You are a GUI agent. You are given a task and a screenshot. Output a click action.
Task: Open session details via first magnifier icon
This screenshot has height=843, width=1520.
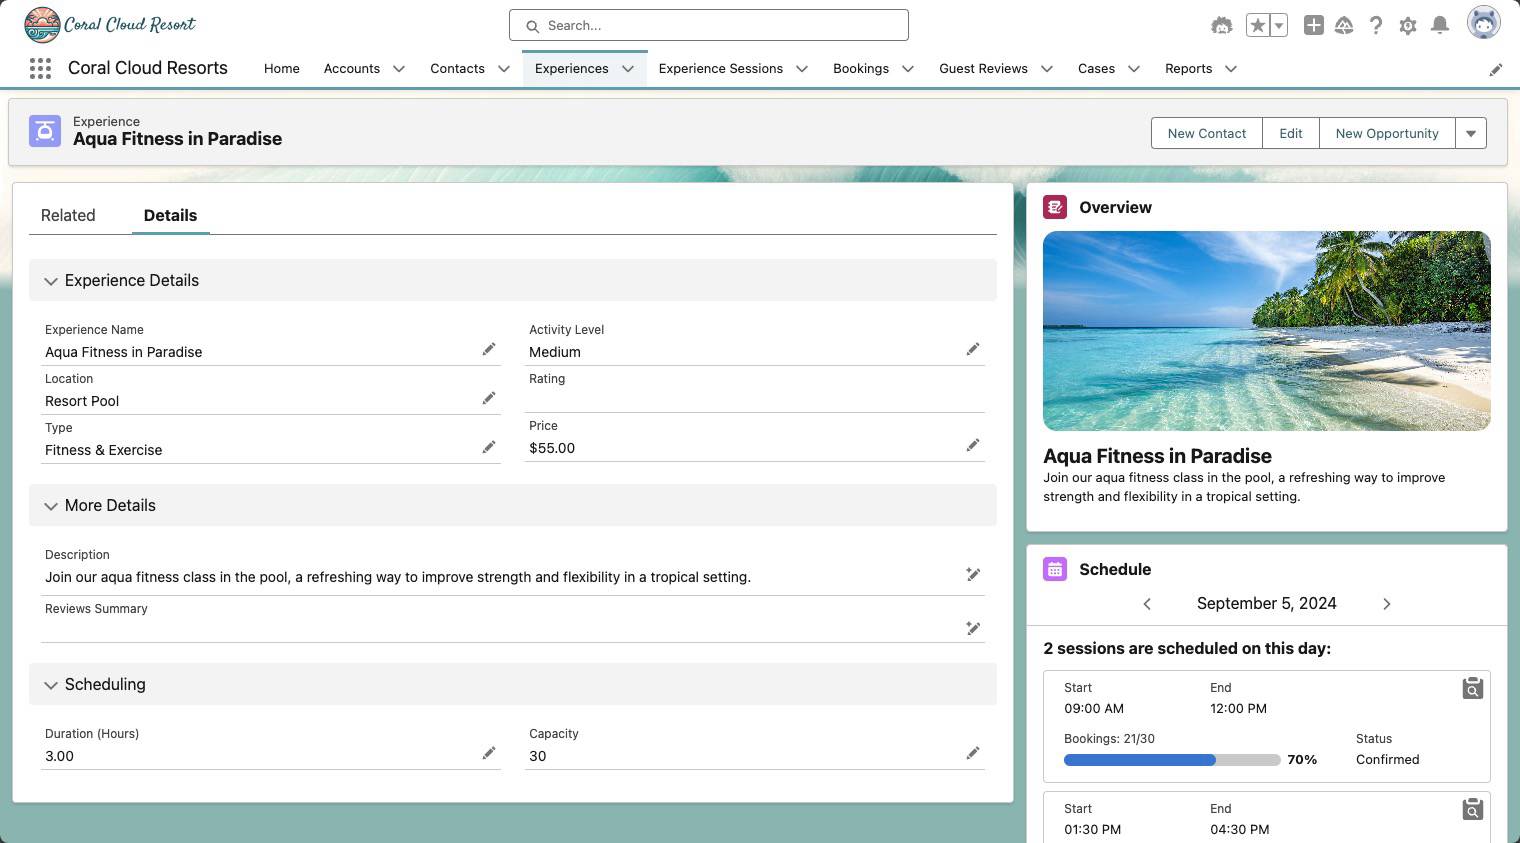[x=1472, y=689]
